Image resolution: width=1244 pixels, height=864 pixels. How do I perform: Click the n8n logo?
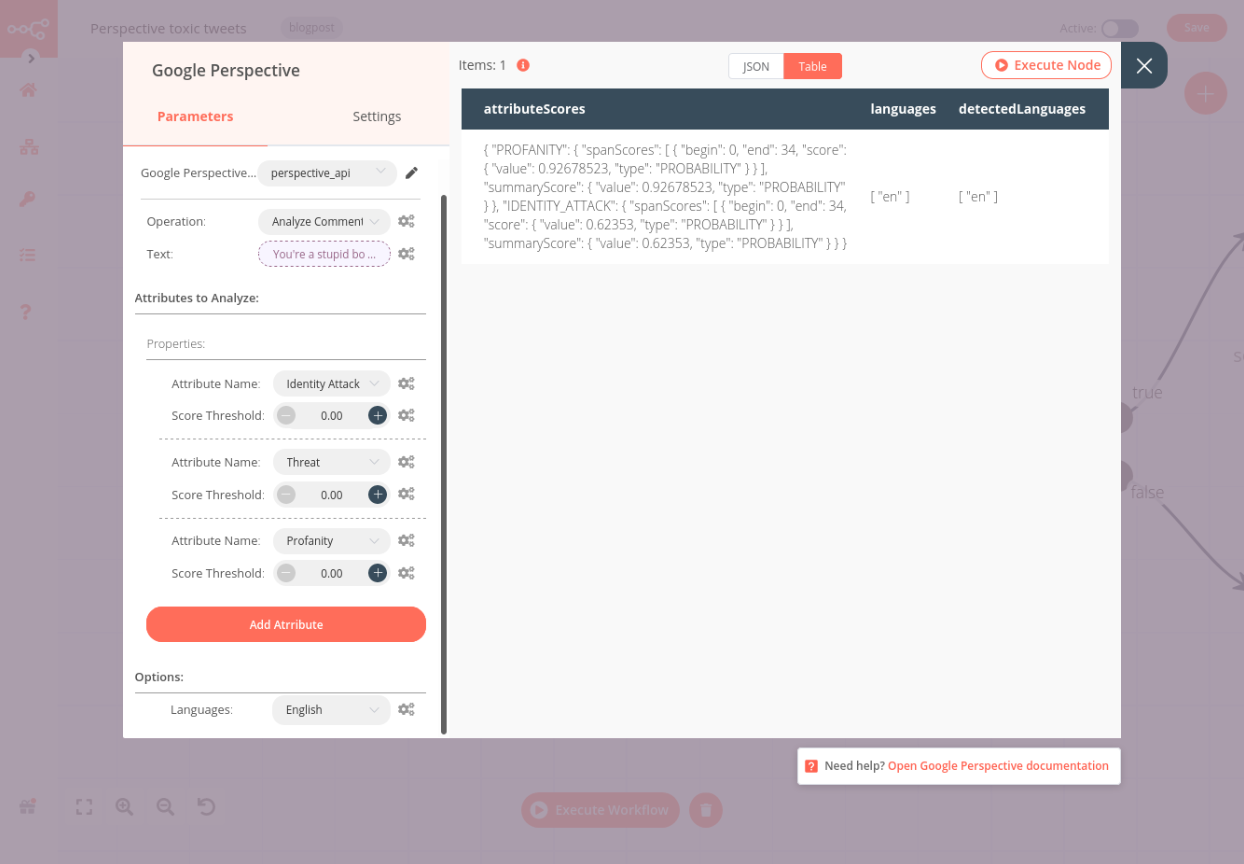tap(28, 28)
